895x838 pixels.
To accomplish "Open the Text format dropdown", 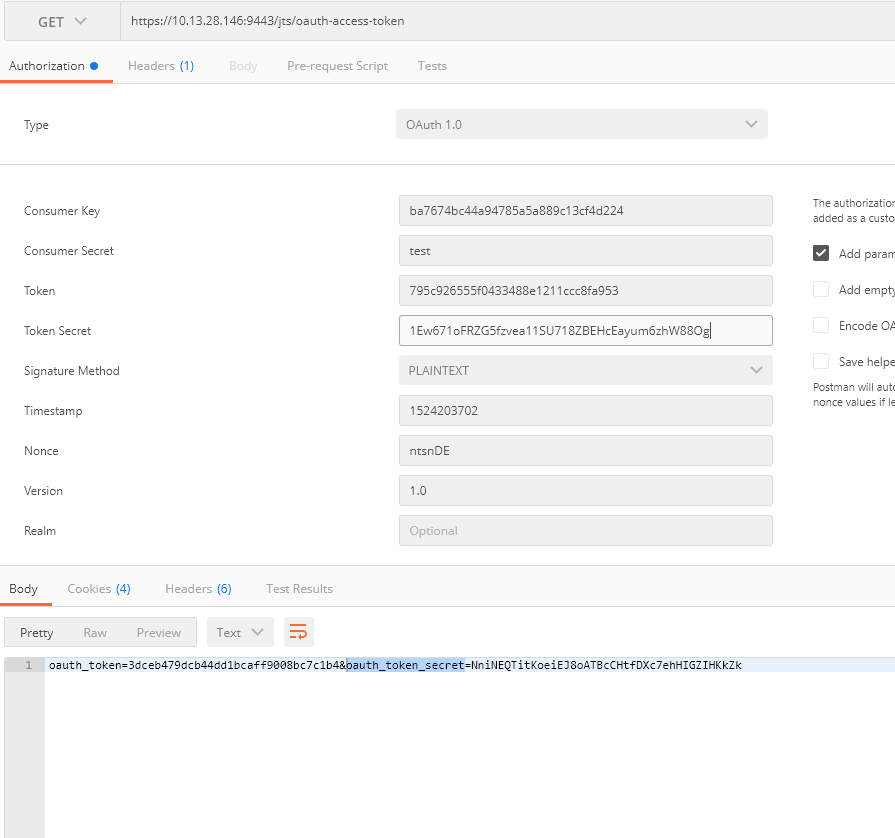I will pos(240,632).
